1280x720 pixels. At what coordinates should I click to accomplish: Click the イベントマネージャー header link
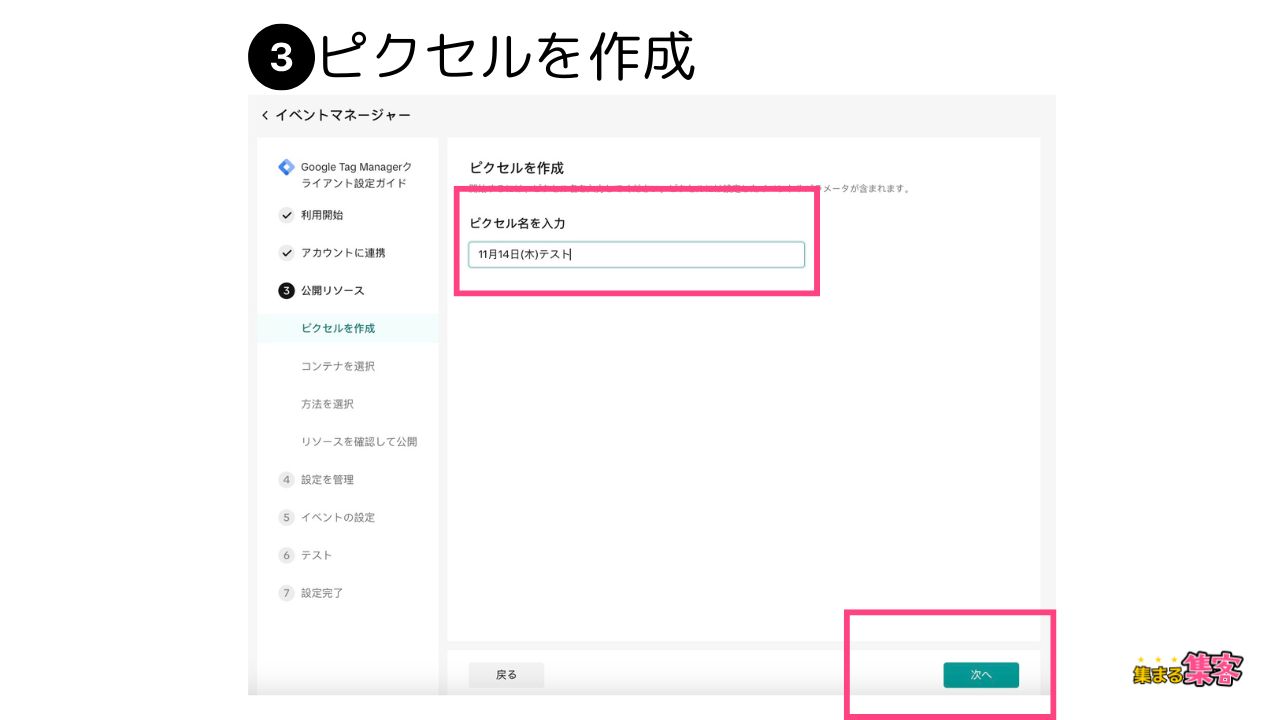(342, 116)
